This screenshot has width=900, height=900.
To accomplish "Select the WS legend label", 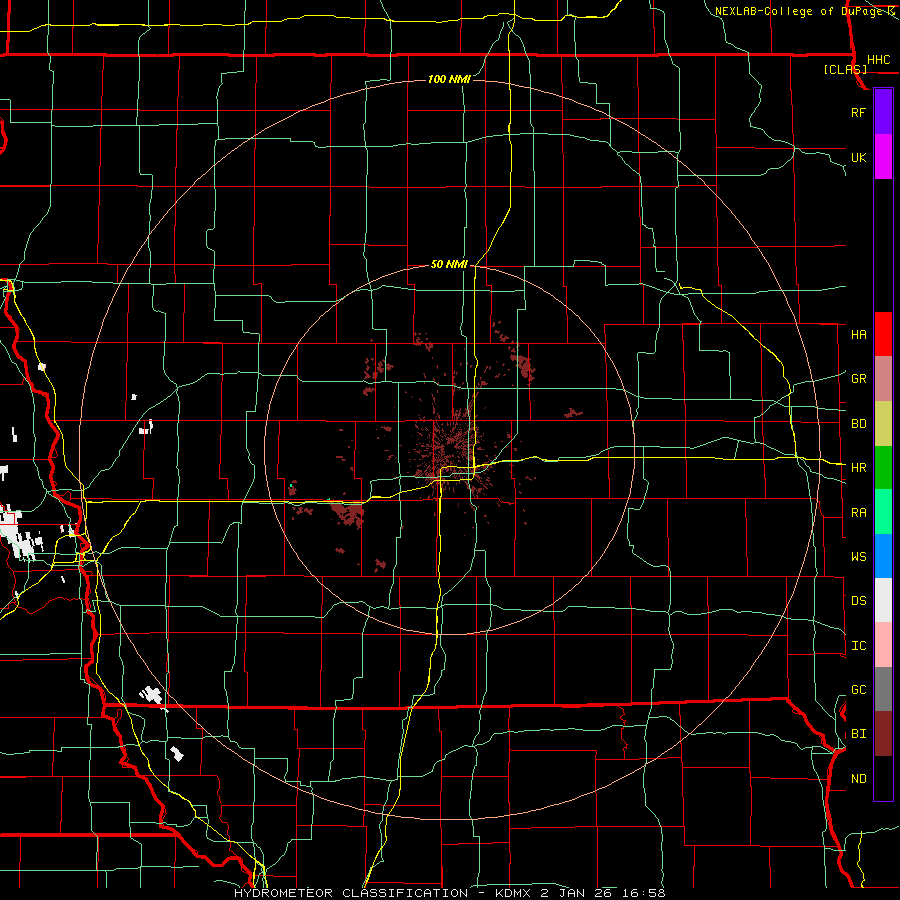I will coord(858,557).
